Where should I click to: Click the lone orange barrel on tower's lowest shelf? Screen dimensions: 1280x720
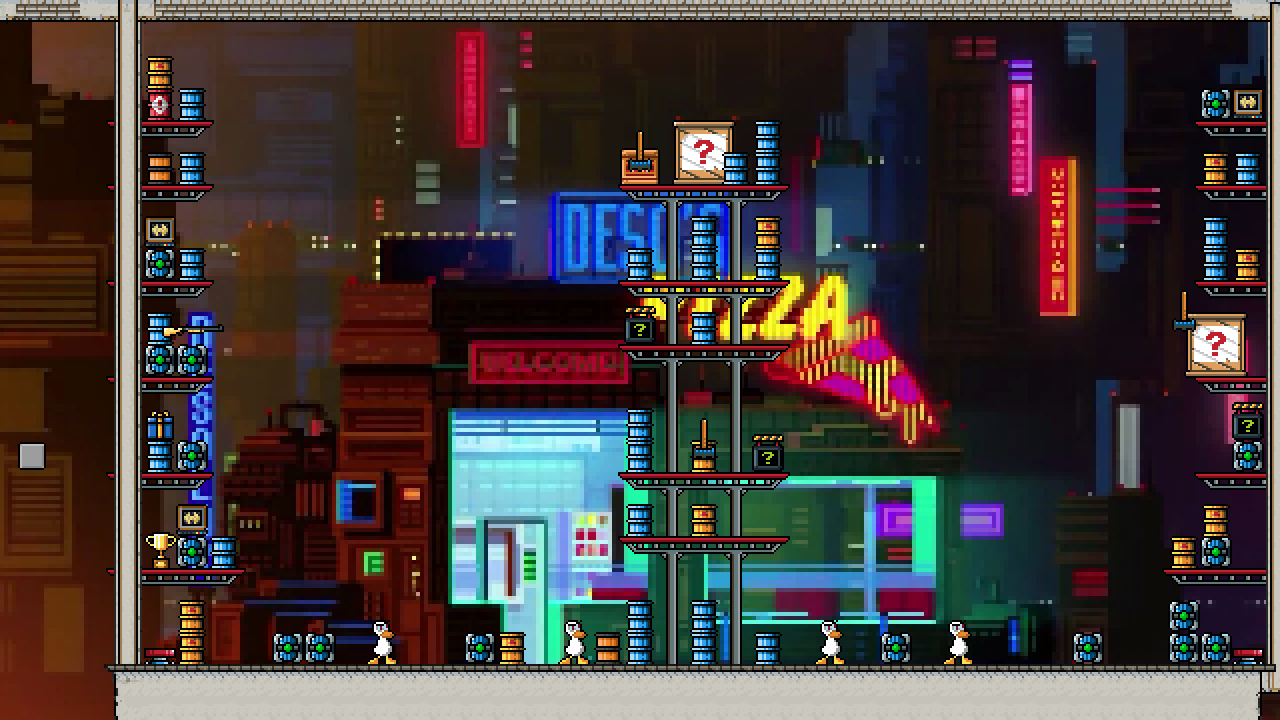point(703,521)
